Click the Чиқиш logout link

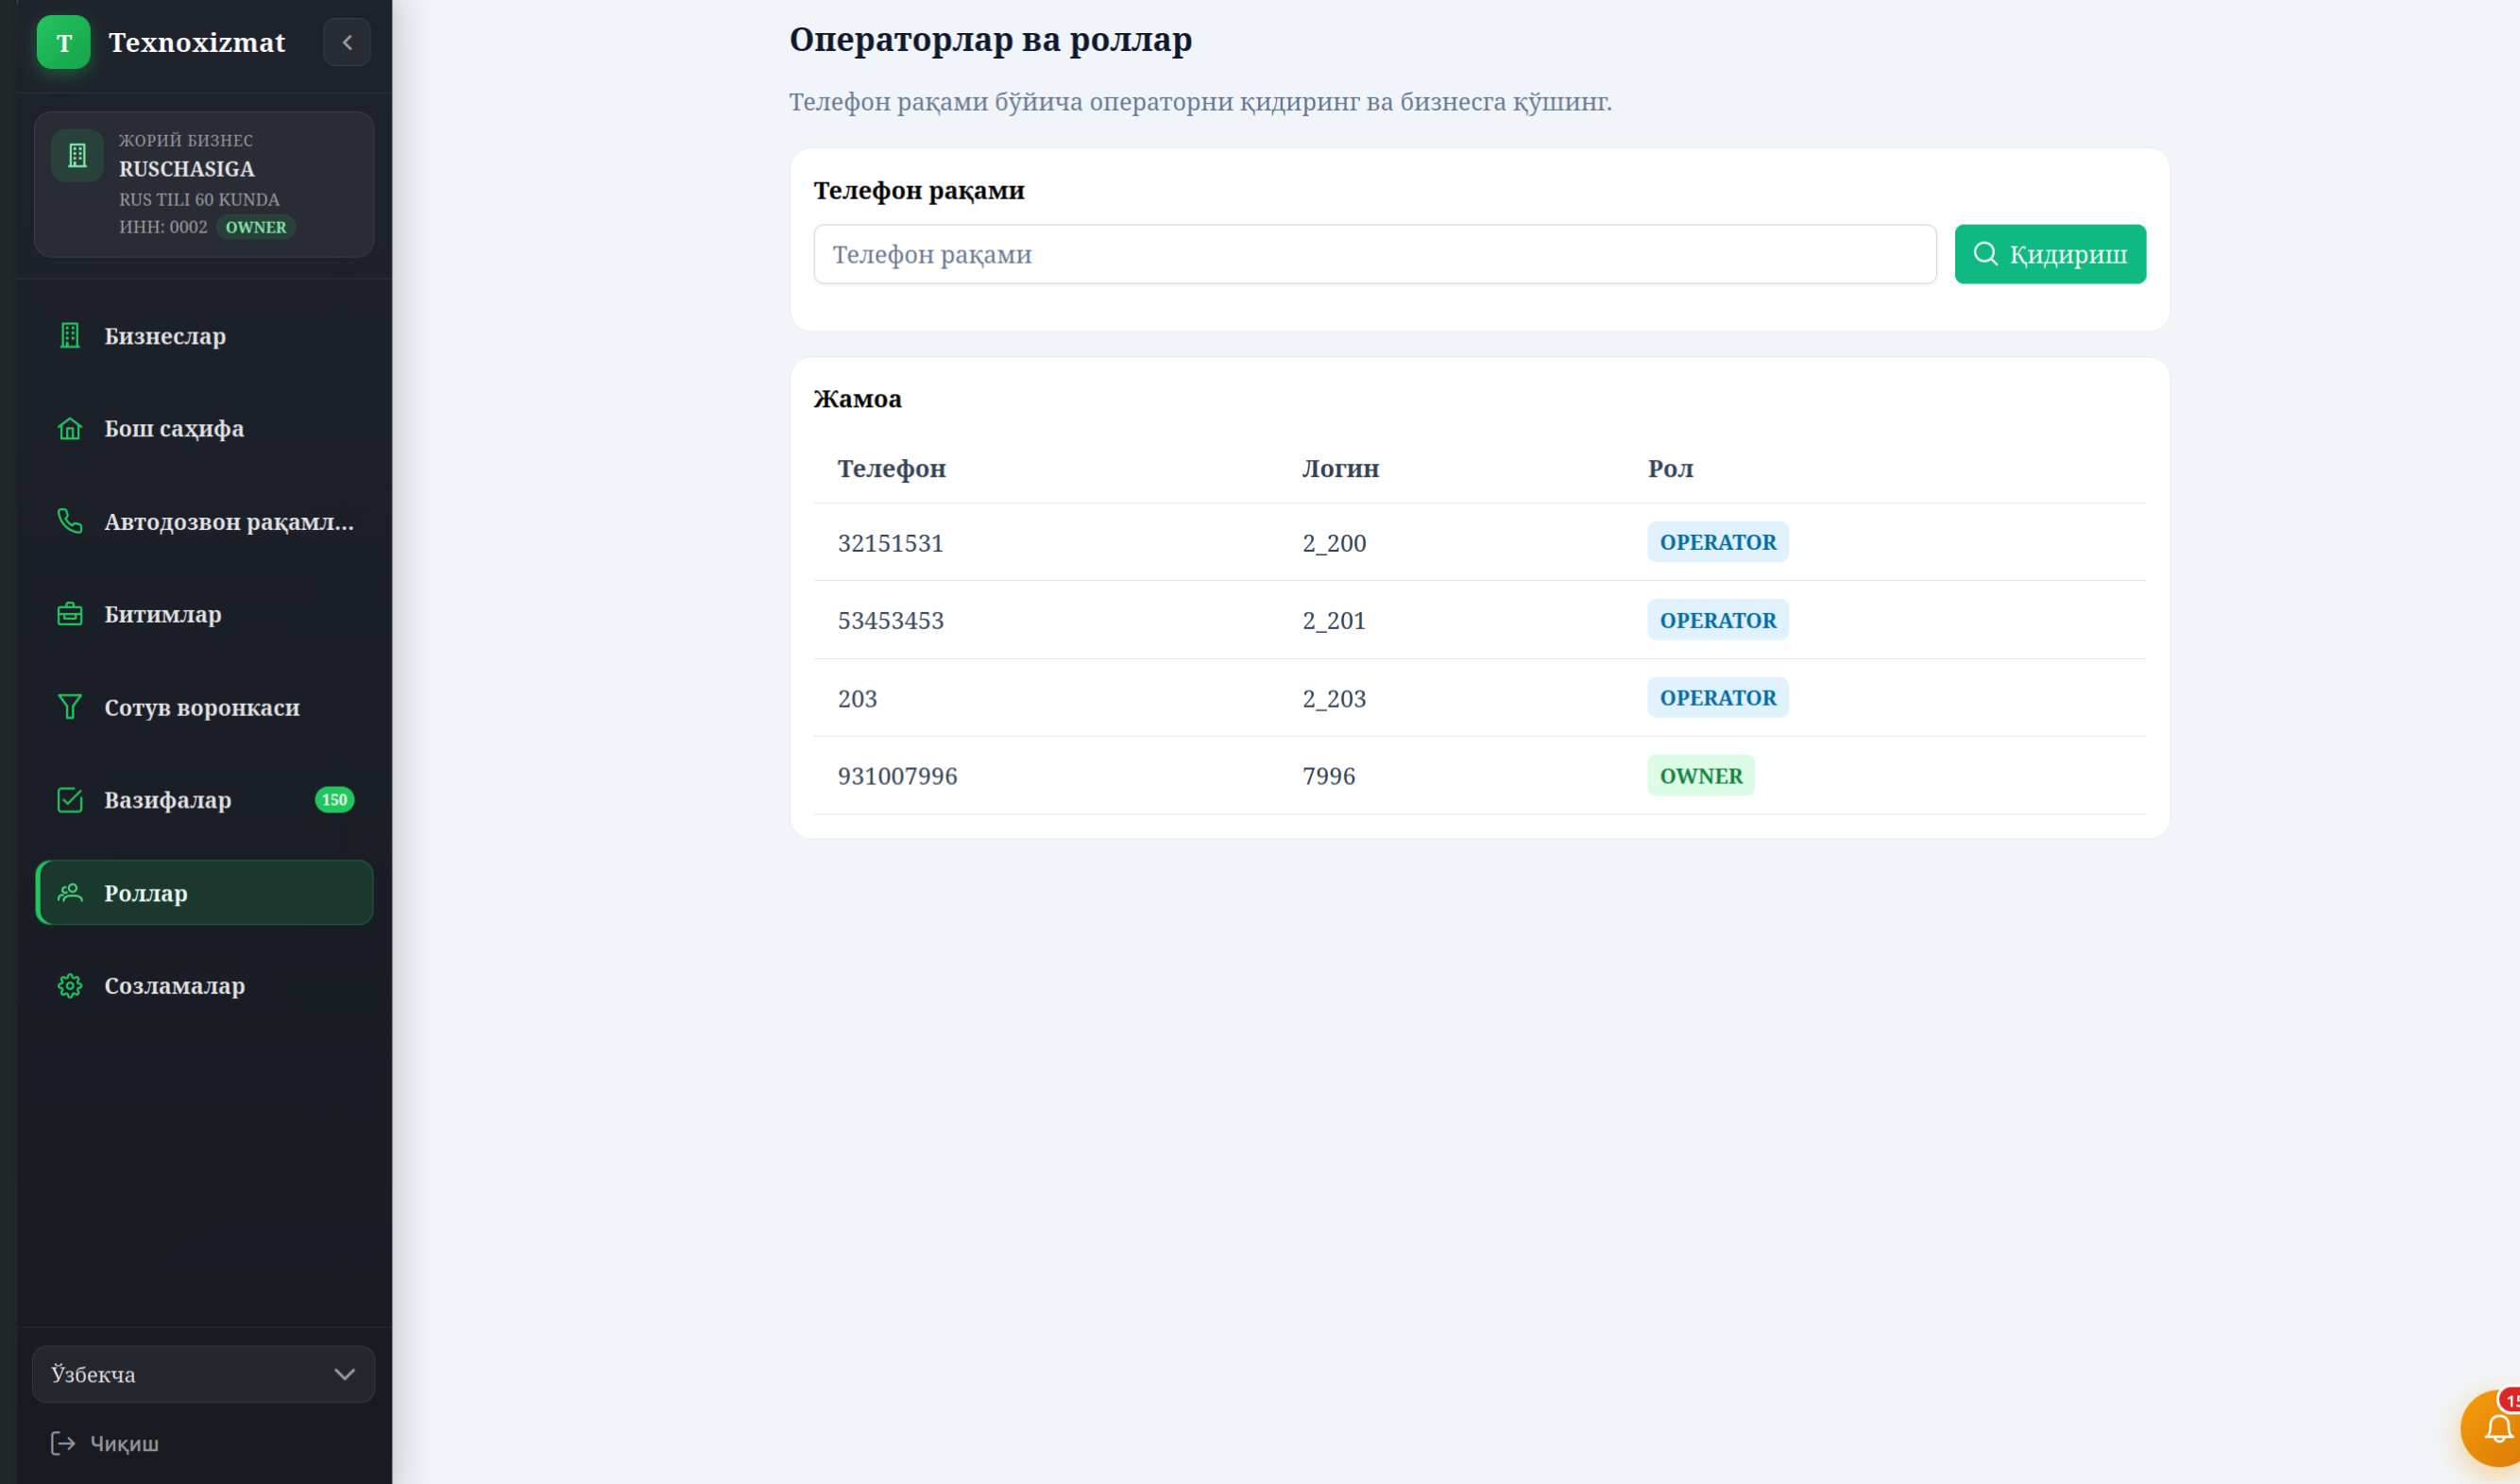coord(105,1443)
